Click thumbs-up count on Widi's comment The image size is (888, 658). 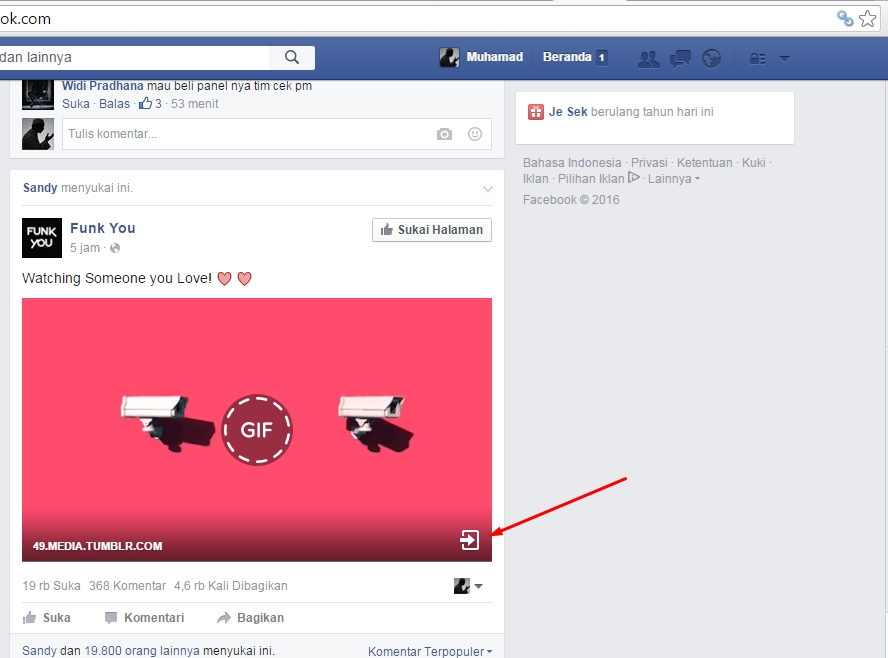150,104
